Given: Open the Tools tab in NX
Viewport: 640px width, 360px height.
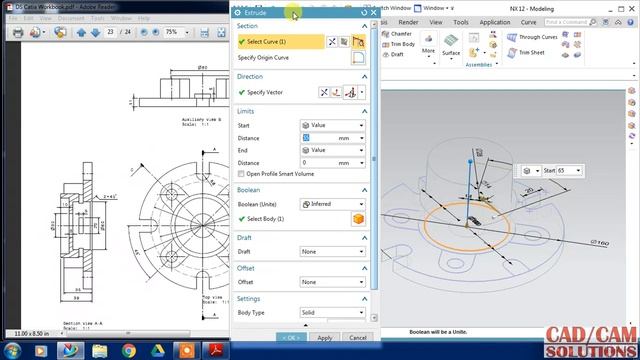Looking at the screenshot, I should (461, 22).
